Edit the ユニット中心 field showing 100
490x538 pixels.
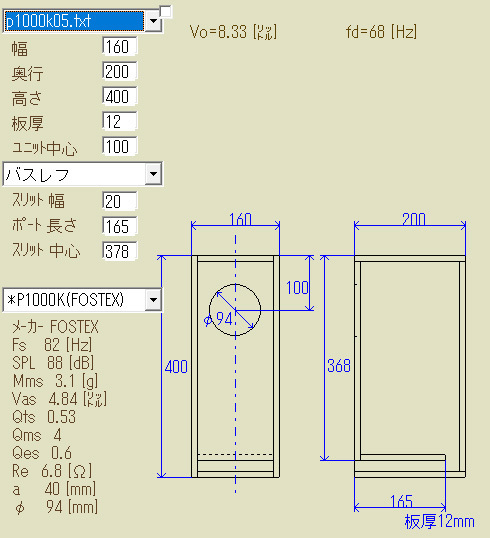[120, 147]
